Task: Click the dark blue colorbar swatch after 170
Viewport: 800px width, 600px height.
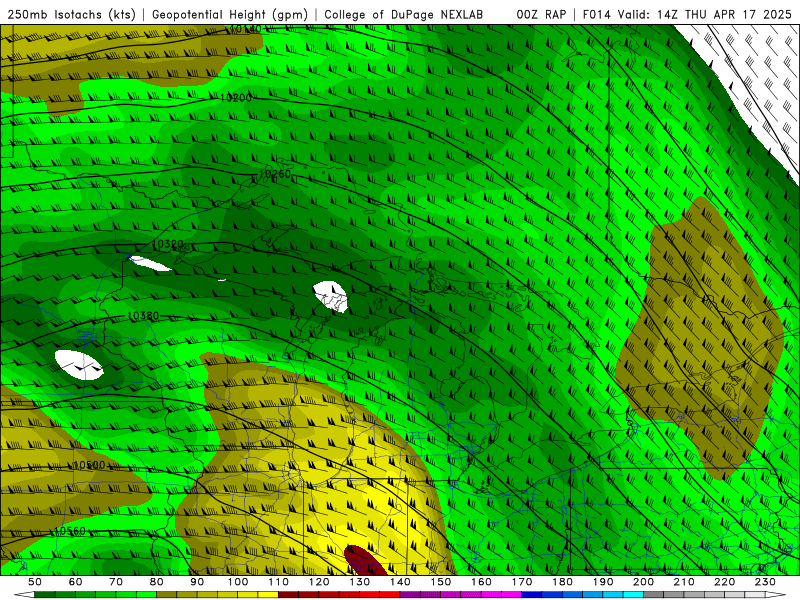Action: click(x=532, y=595)
